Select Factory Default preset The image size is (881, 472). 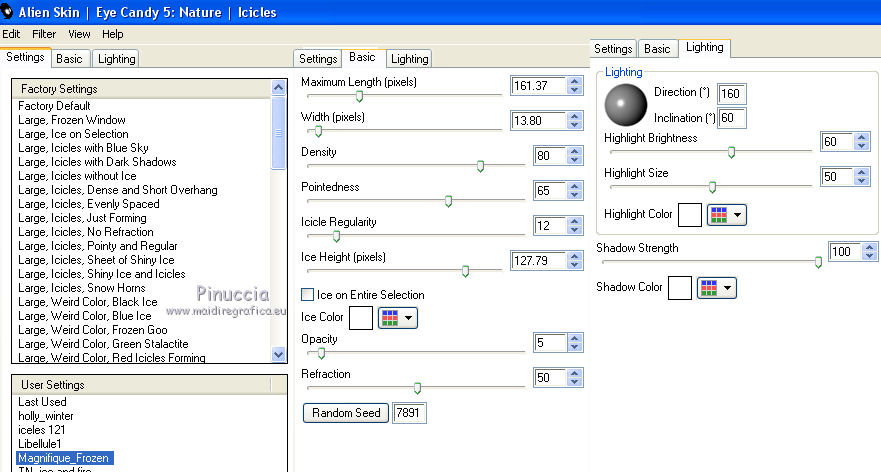(54, 106)
